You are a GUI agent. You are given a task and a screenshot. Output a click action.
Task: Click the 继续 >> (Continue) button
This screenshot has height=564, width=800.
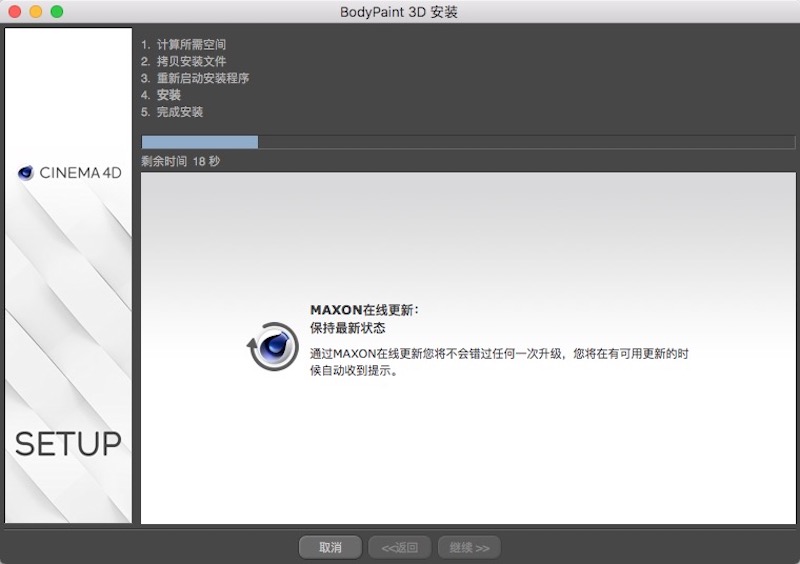469,548
